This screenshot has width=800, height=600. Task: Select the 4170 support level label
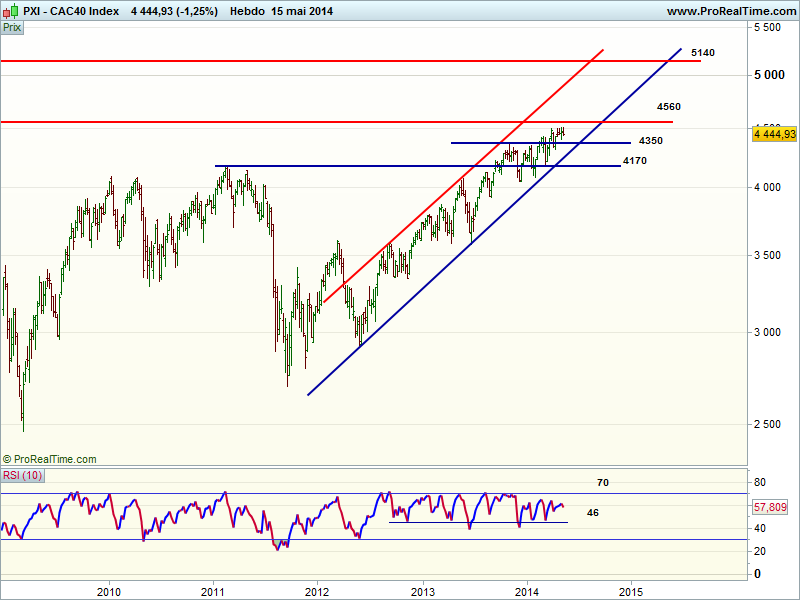pos(634,160)
